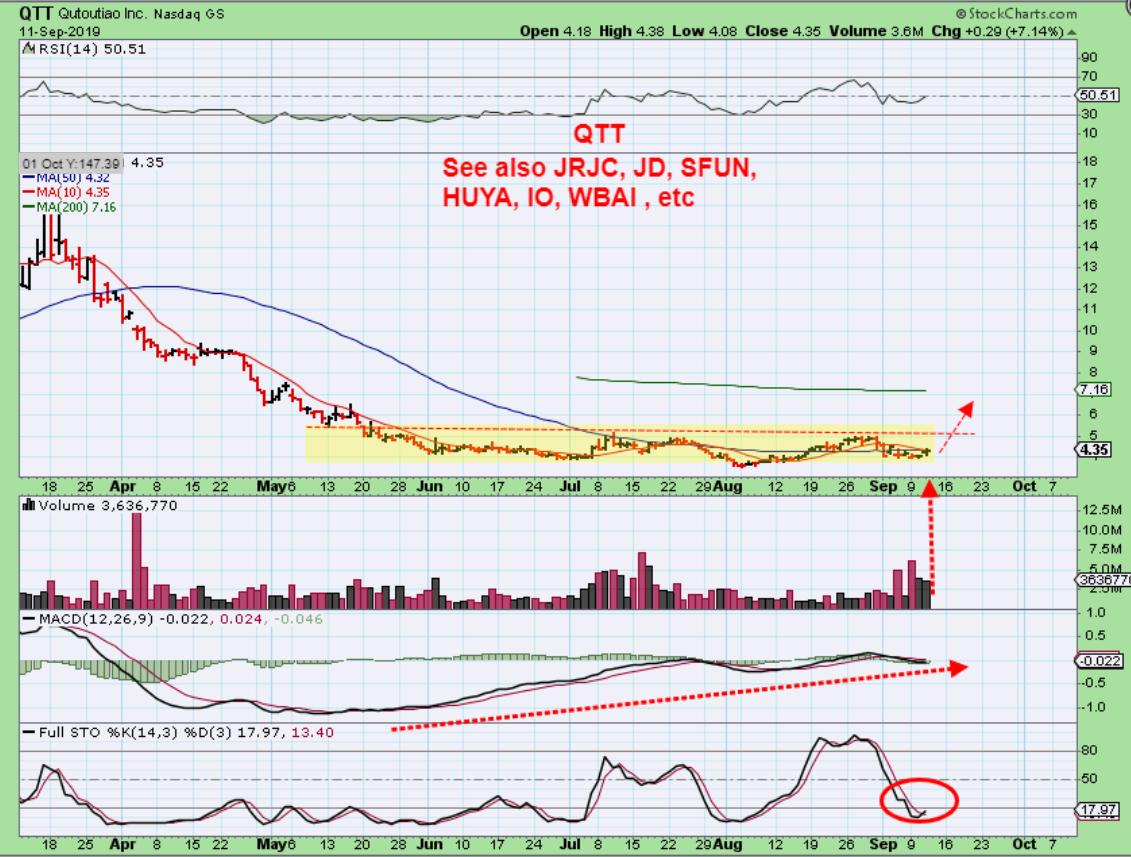Click the High 4.38 value
Viewport: 1131px width, 857px height.
click(631, 31)
